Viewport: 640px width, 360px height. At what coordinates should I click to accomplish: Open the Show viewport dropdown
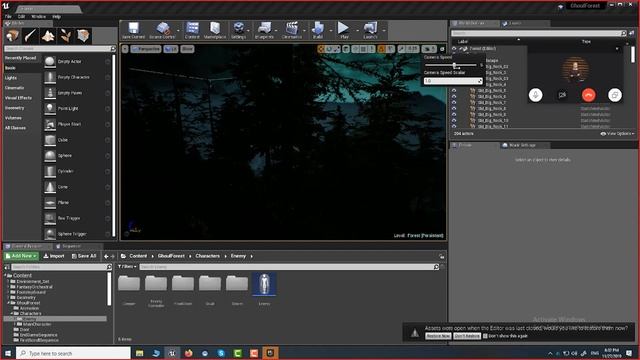tap(187, 49)
